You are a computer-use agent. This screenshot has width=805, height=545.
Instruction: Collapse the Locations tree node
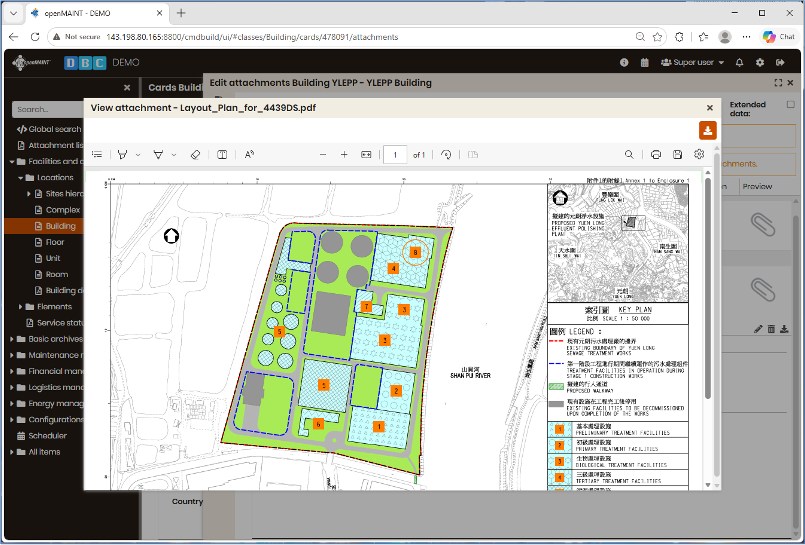pyautogui.click(x=21, y=178)
